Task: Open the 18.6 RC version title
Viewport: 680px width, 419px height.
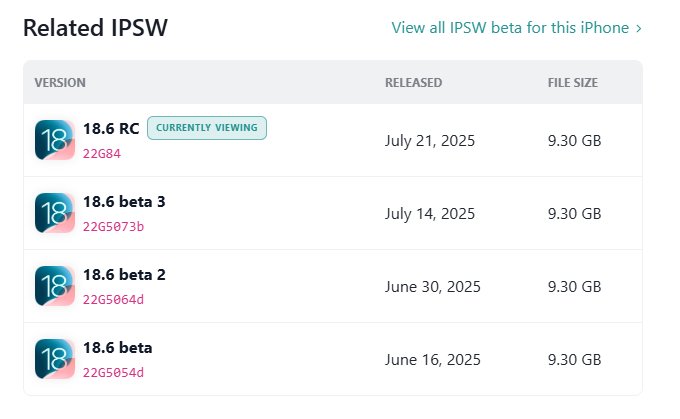Action: [111, 128]
